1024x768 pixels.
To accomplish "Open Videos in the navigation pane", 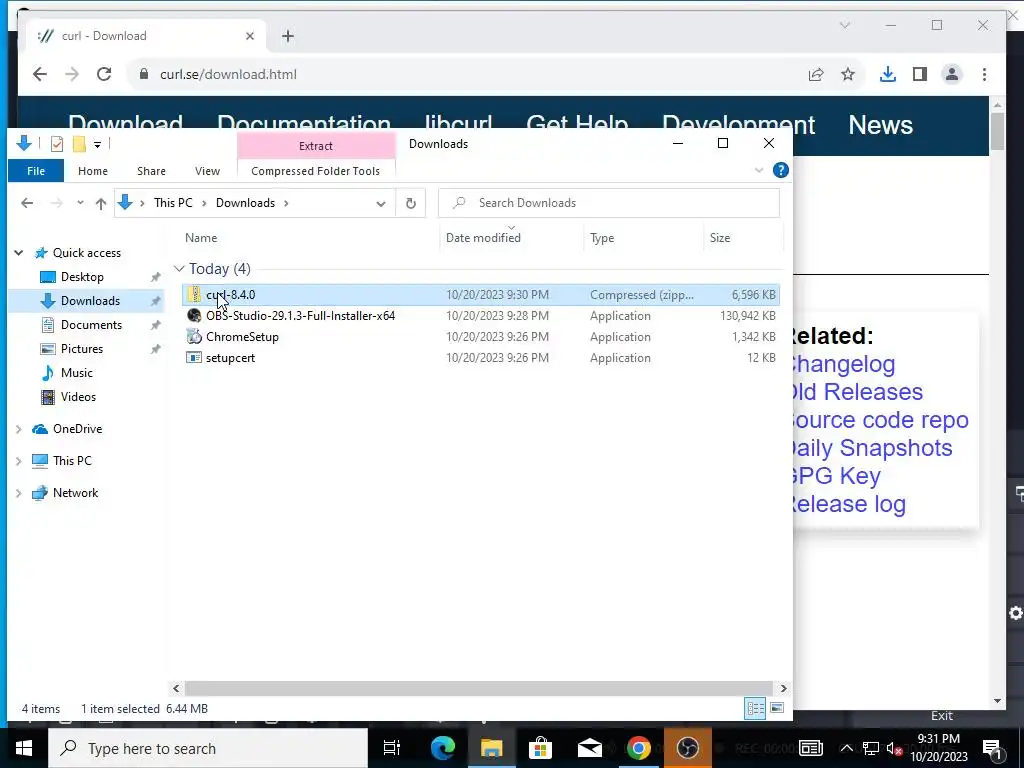I will click(x=78, y=397).
